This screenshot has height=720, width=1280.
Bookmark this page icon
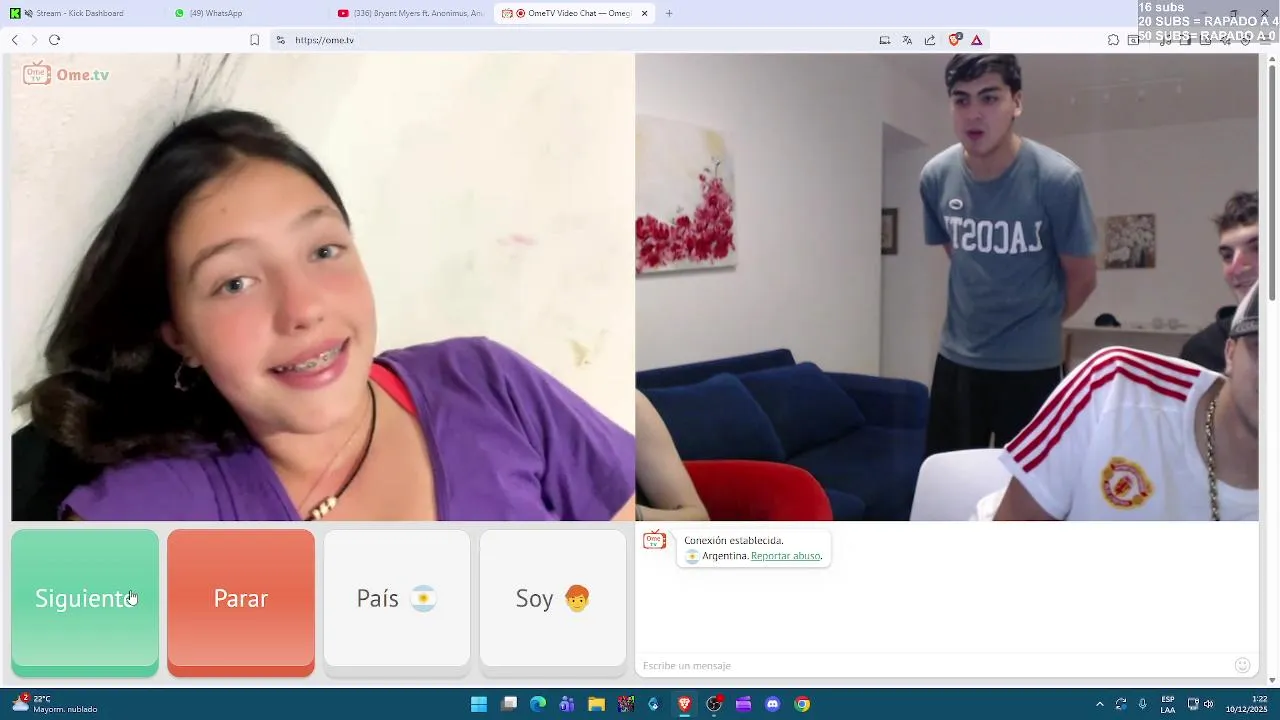pyautogui.click(x=254, y=40)
